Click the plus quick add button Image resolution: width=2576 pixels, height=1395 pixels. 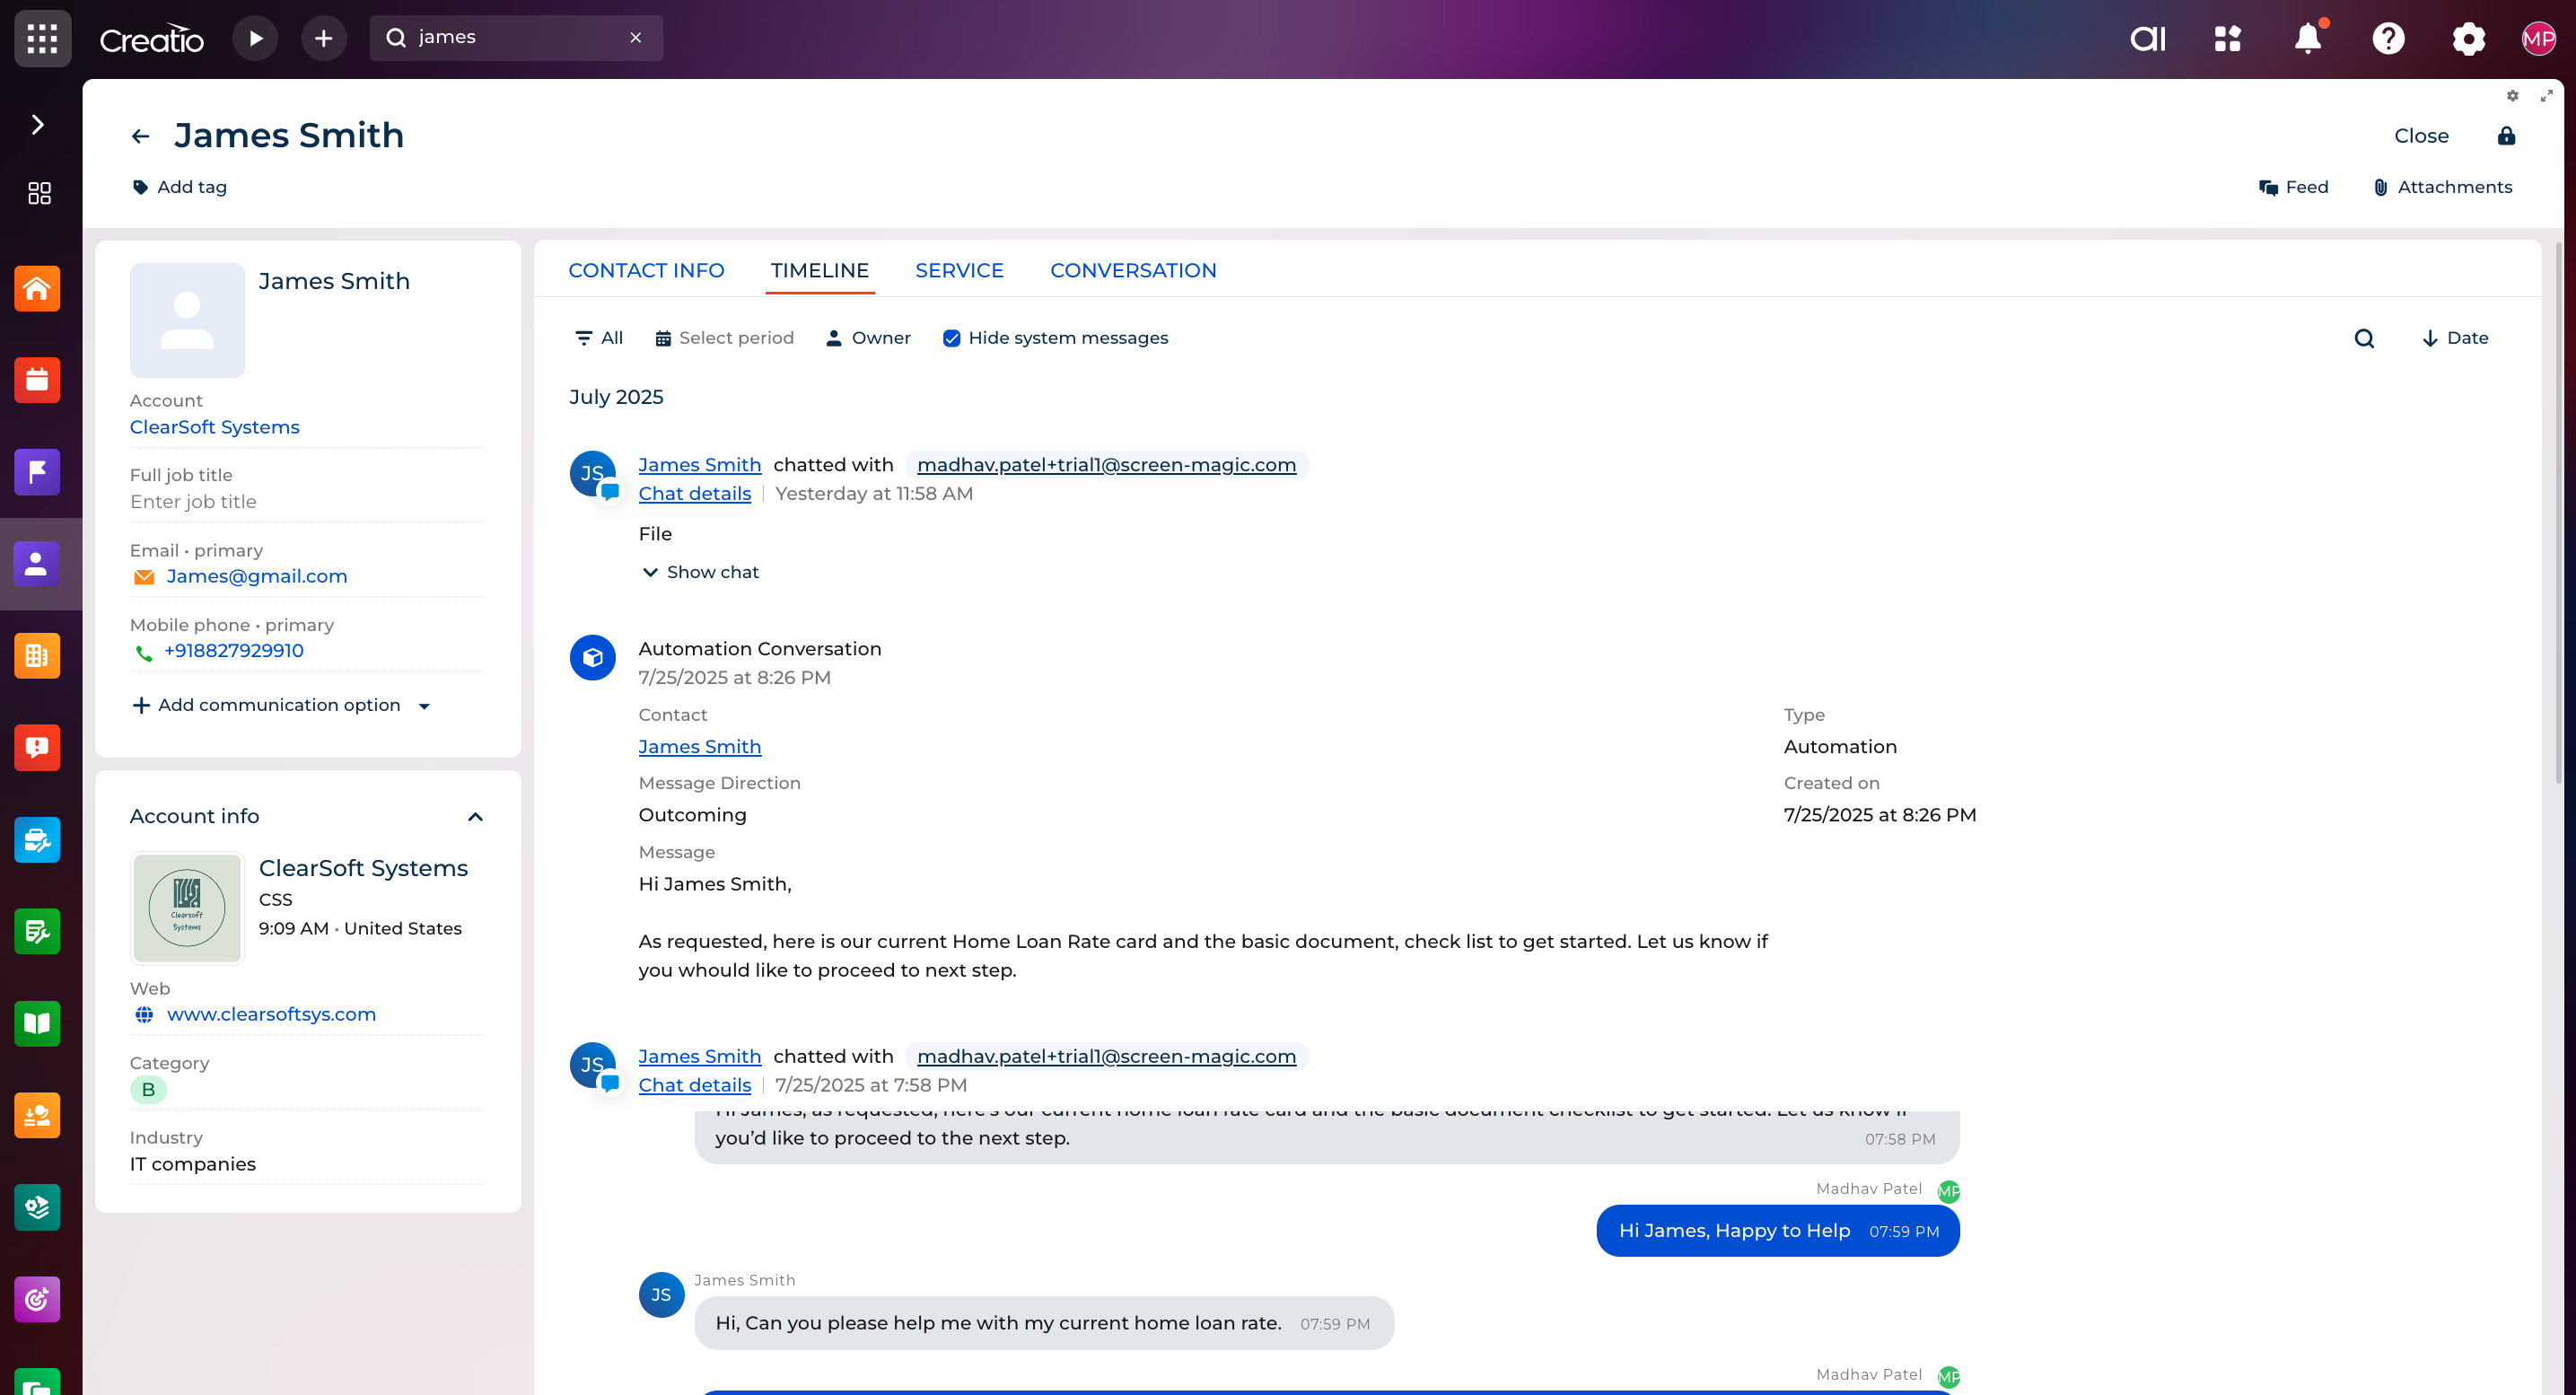(323, 38)
